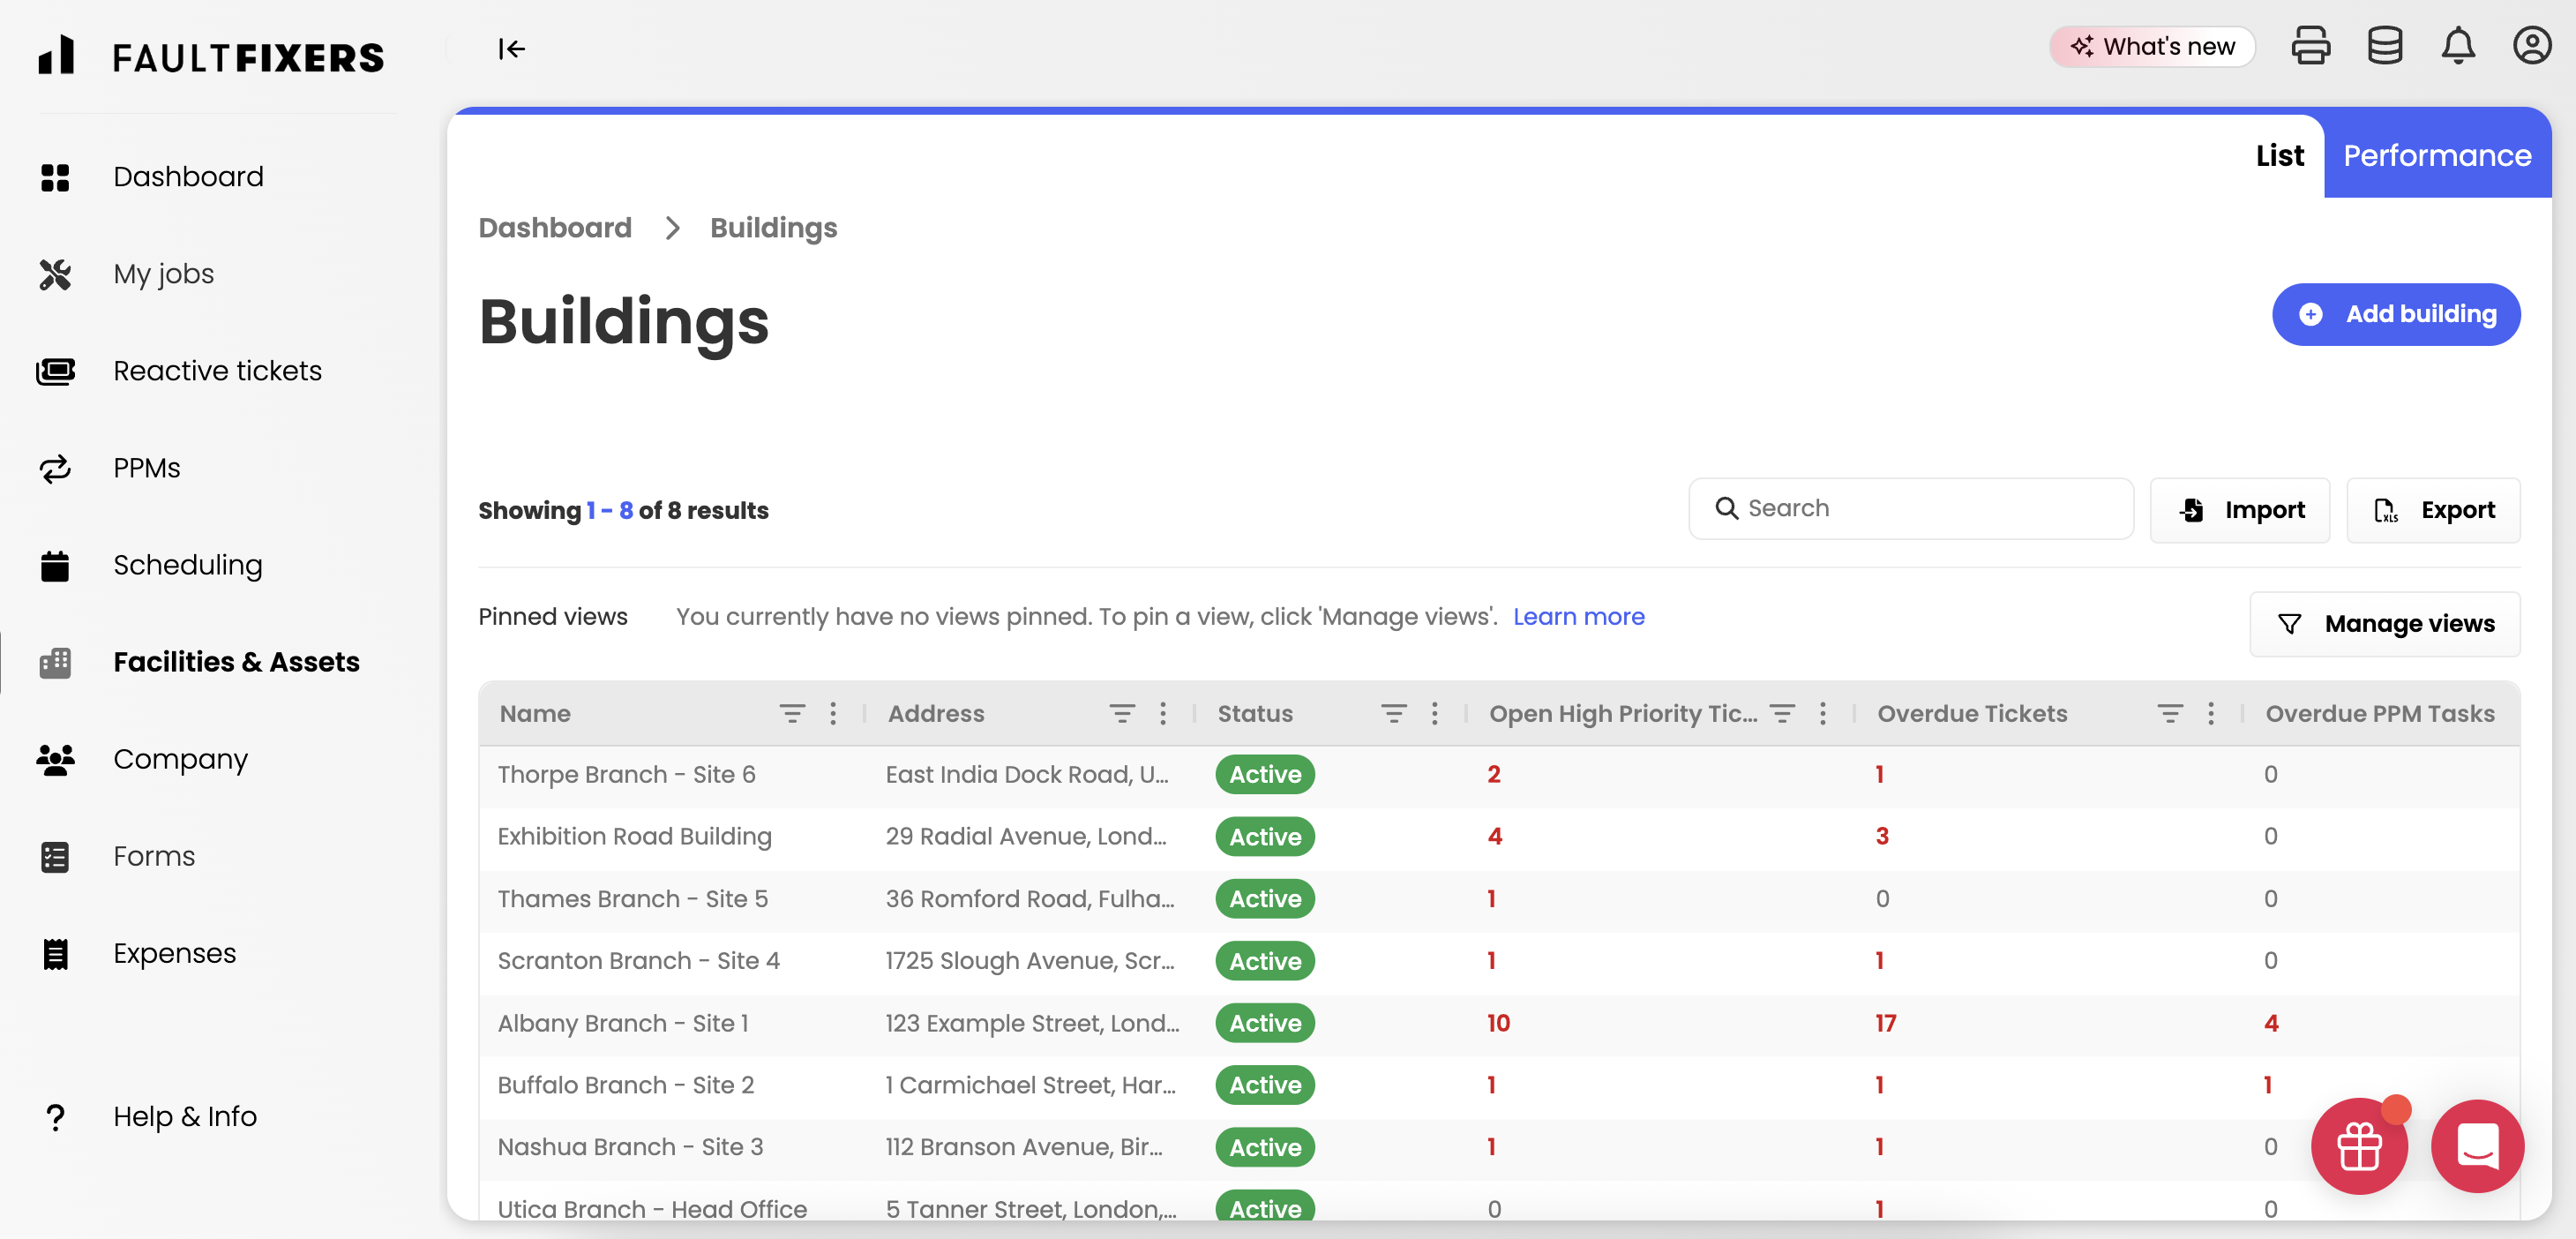Open the Address column three-dot menu
Screen dimensions: 2576x1239
(1162, 713)
